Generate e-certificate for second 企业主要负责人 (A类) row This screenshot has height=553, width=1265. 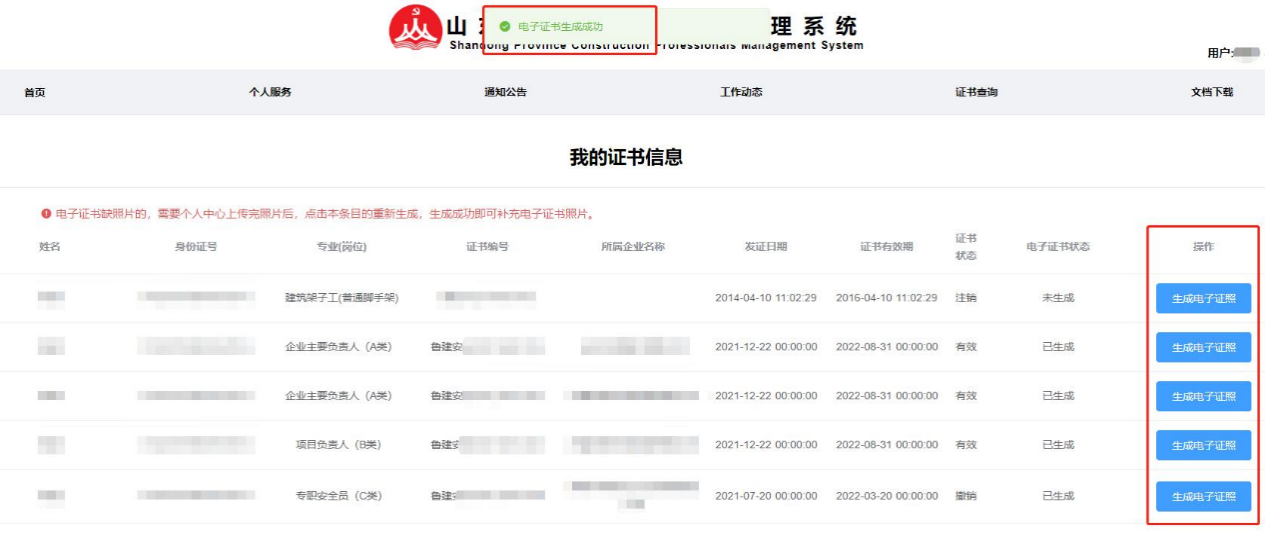click(1203, 396)
